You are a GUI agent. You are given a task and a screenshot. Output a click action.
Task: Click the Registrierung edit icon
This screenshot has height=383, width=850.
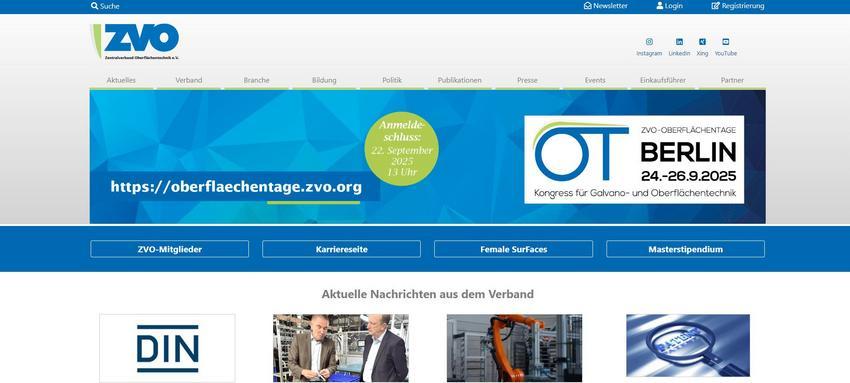tap(716, 6)
